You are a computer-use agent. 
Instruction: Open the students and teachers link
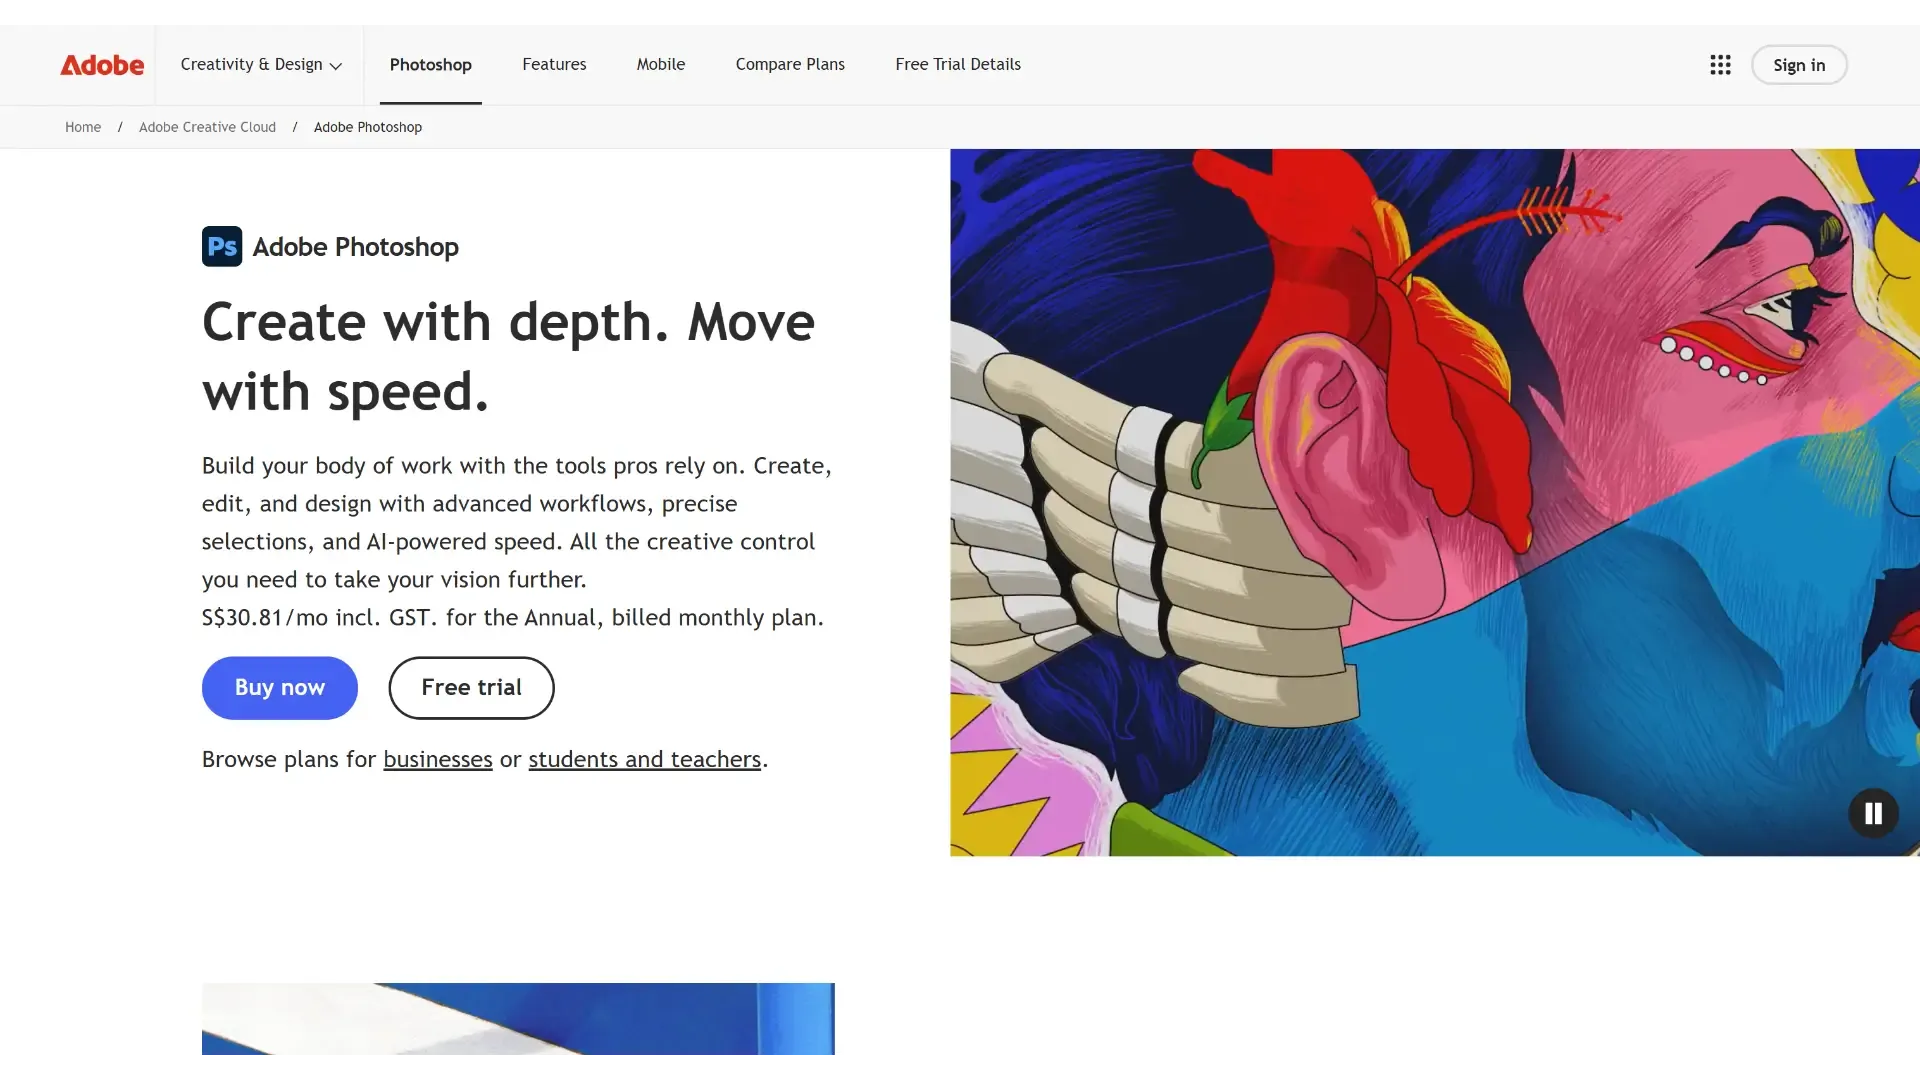[645, 759]
